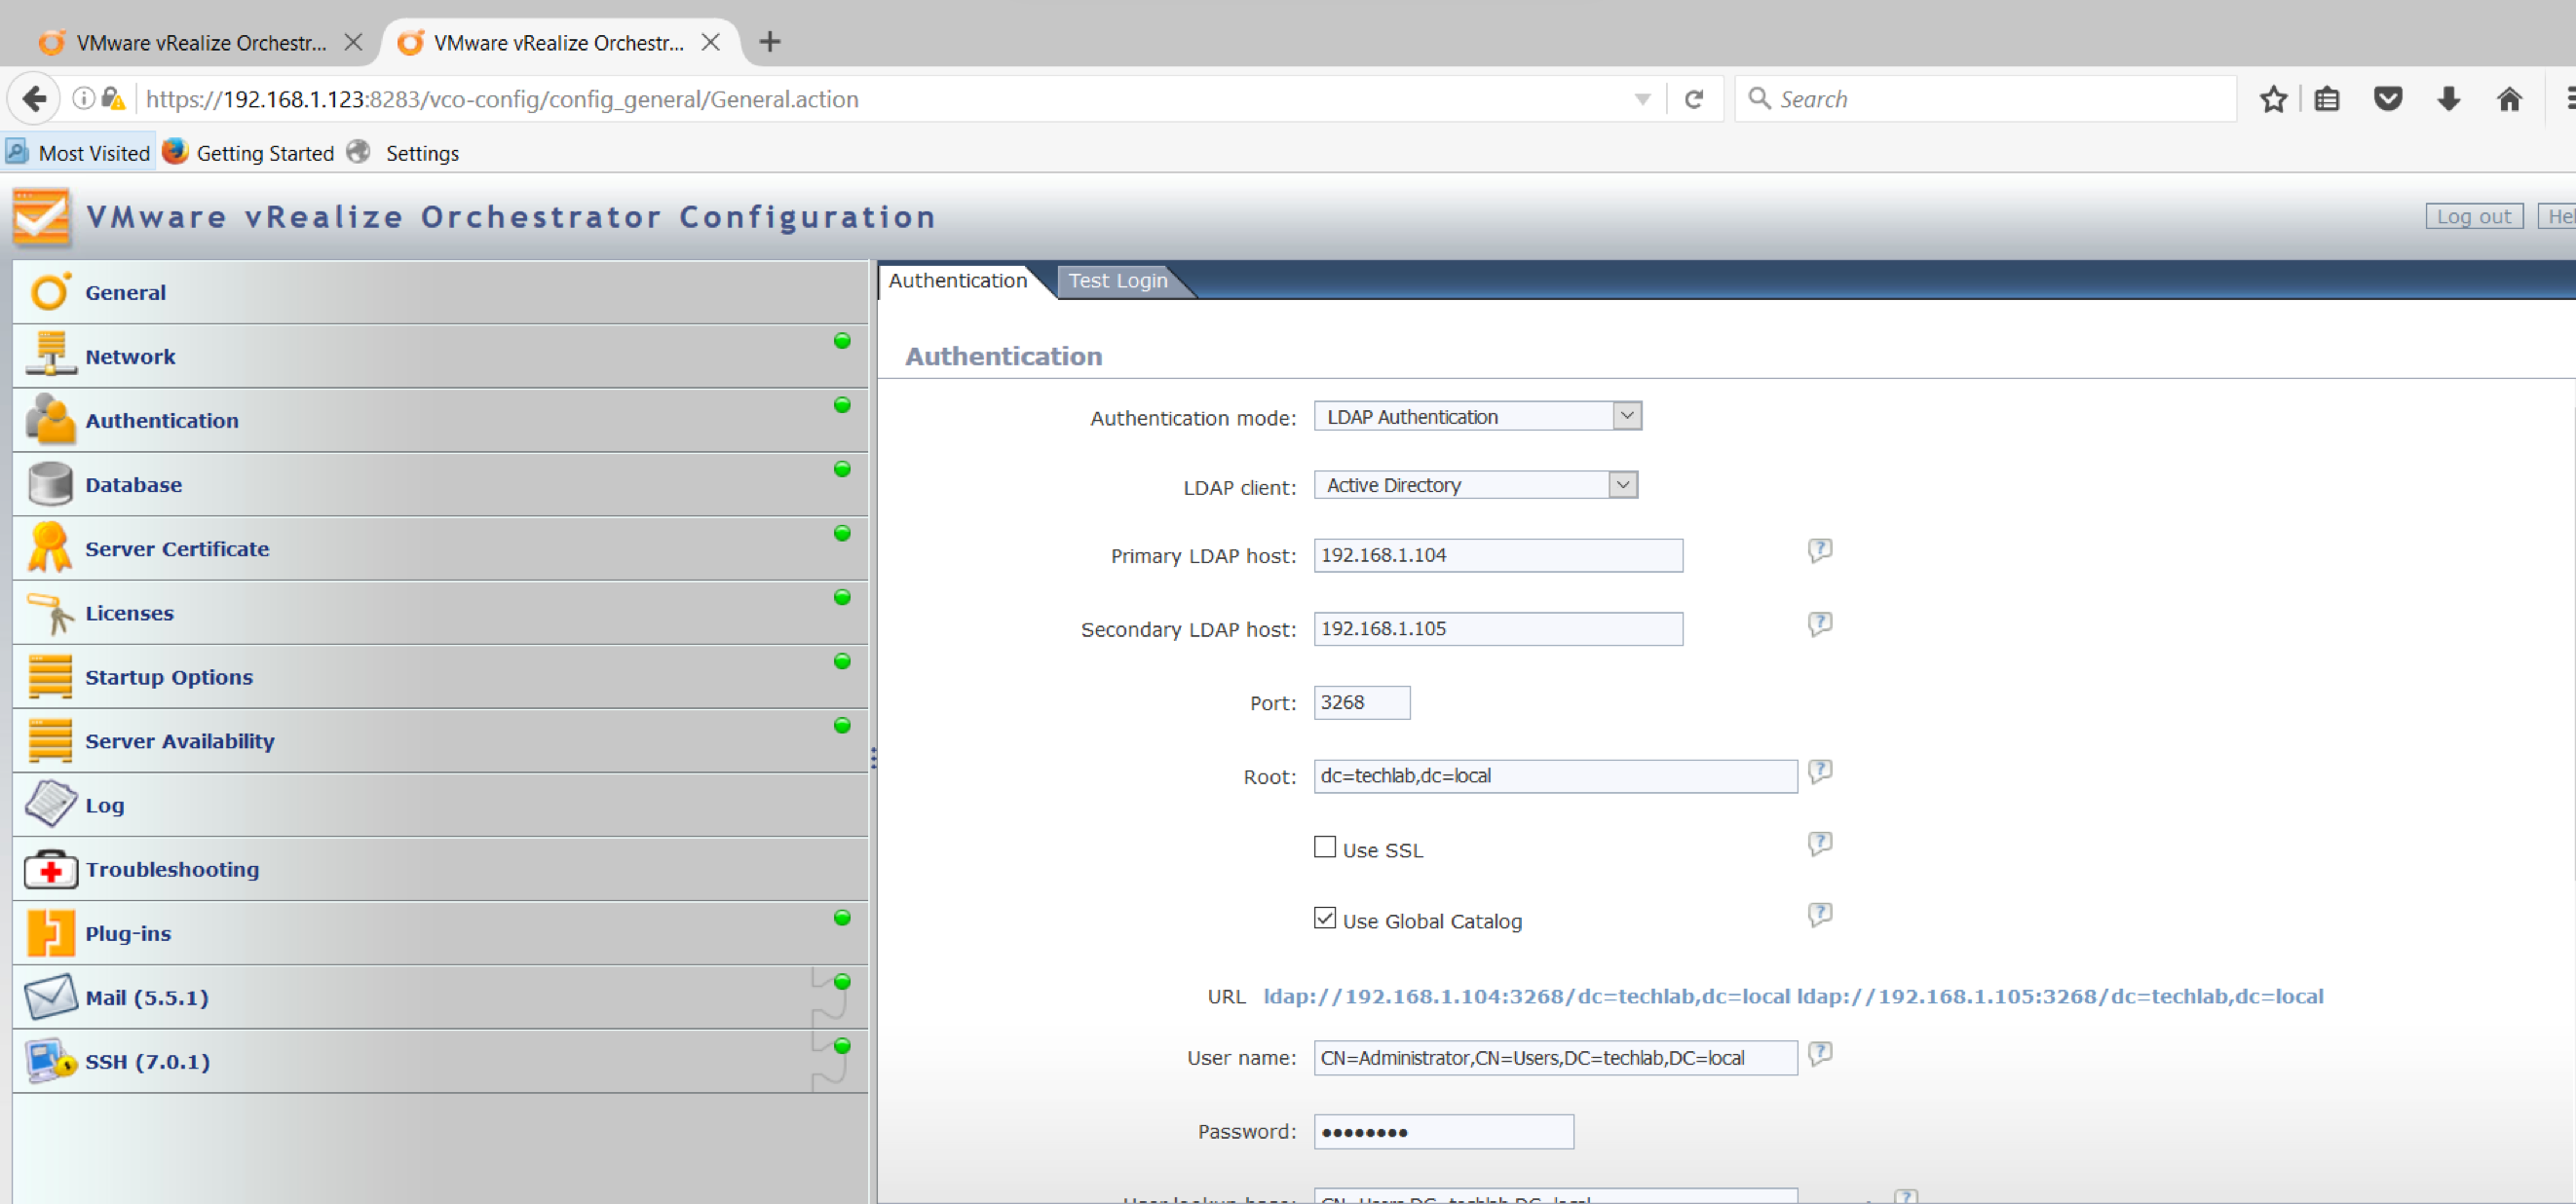The height and width of the screenshot is (1204, 2576).
Task: Open the LDAP client dropdown
Action: (x=1475, y=485)
